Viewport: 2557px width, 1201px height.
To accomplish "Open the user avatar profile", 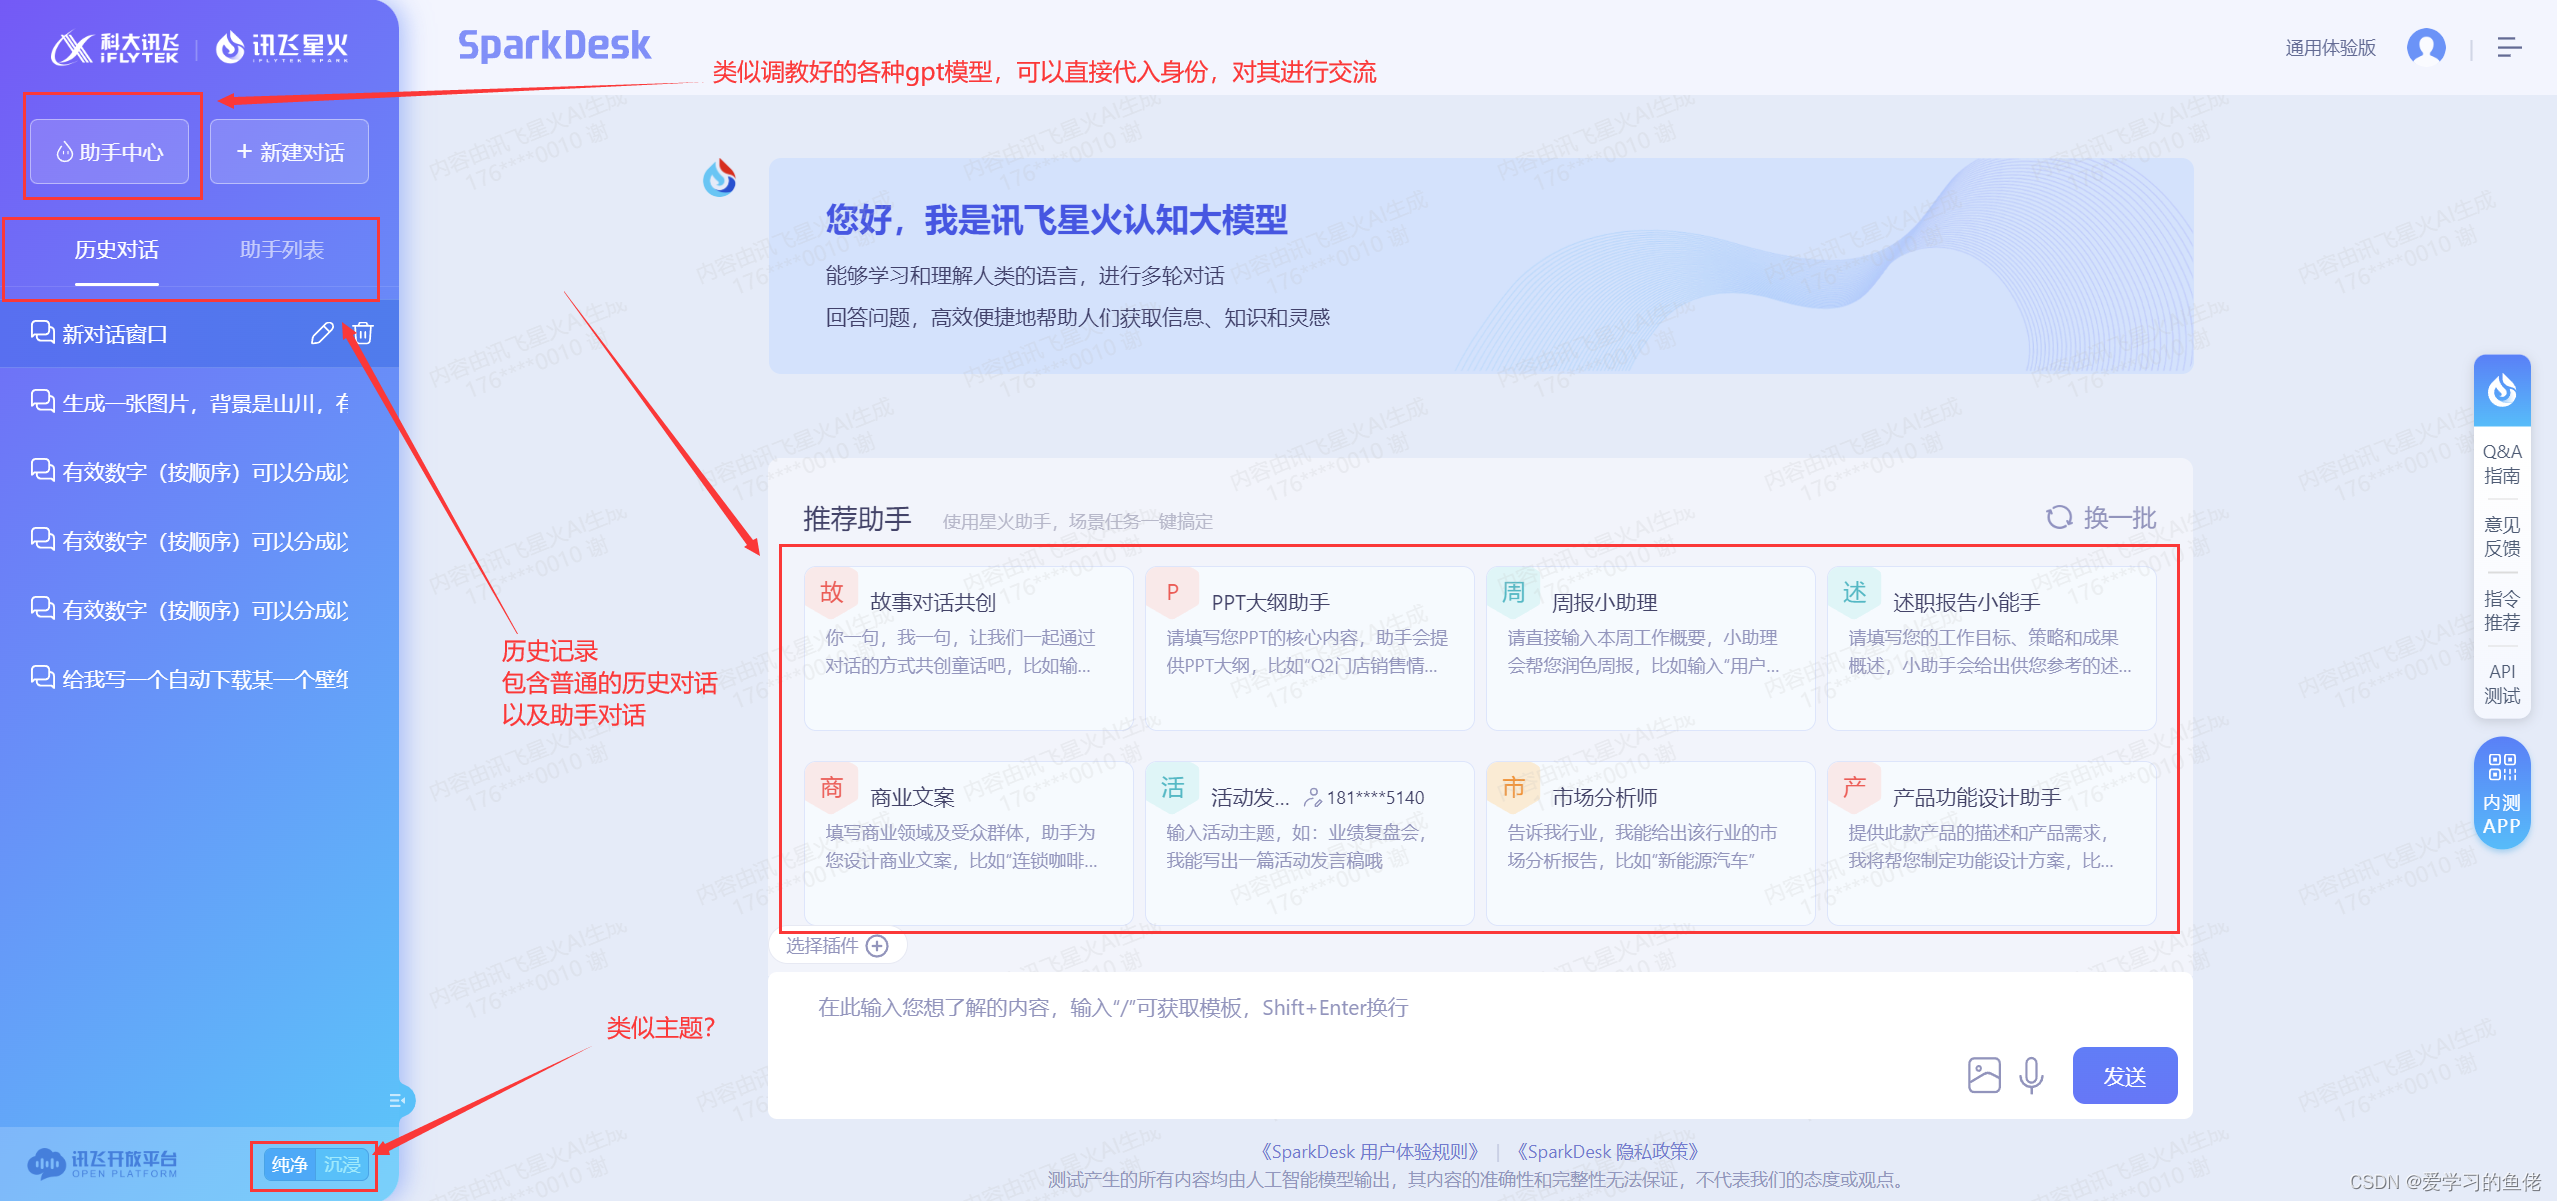I will pos(2426,47).
